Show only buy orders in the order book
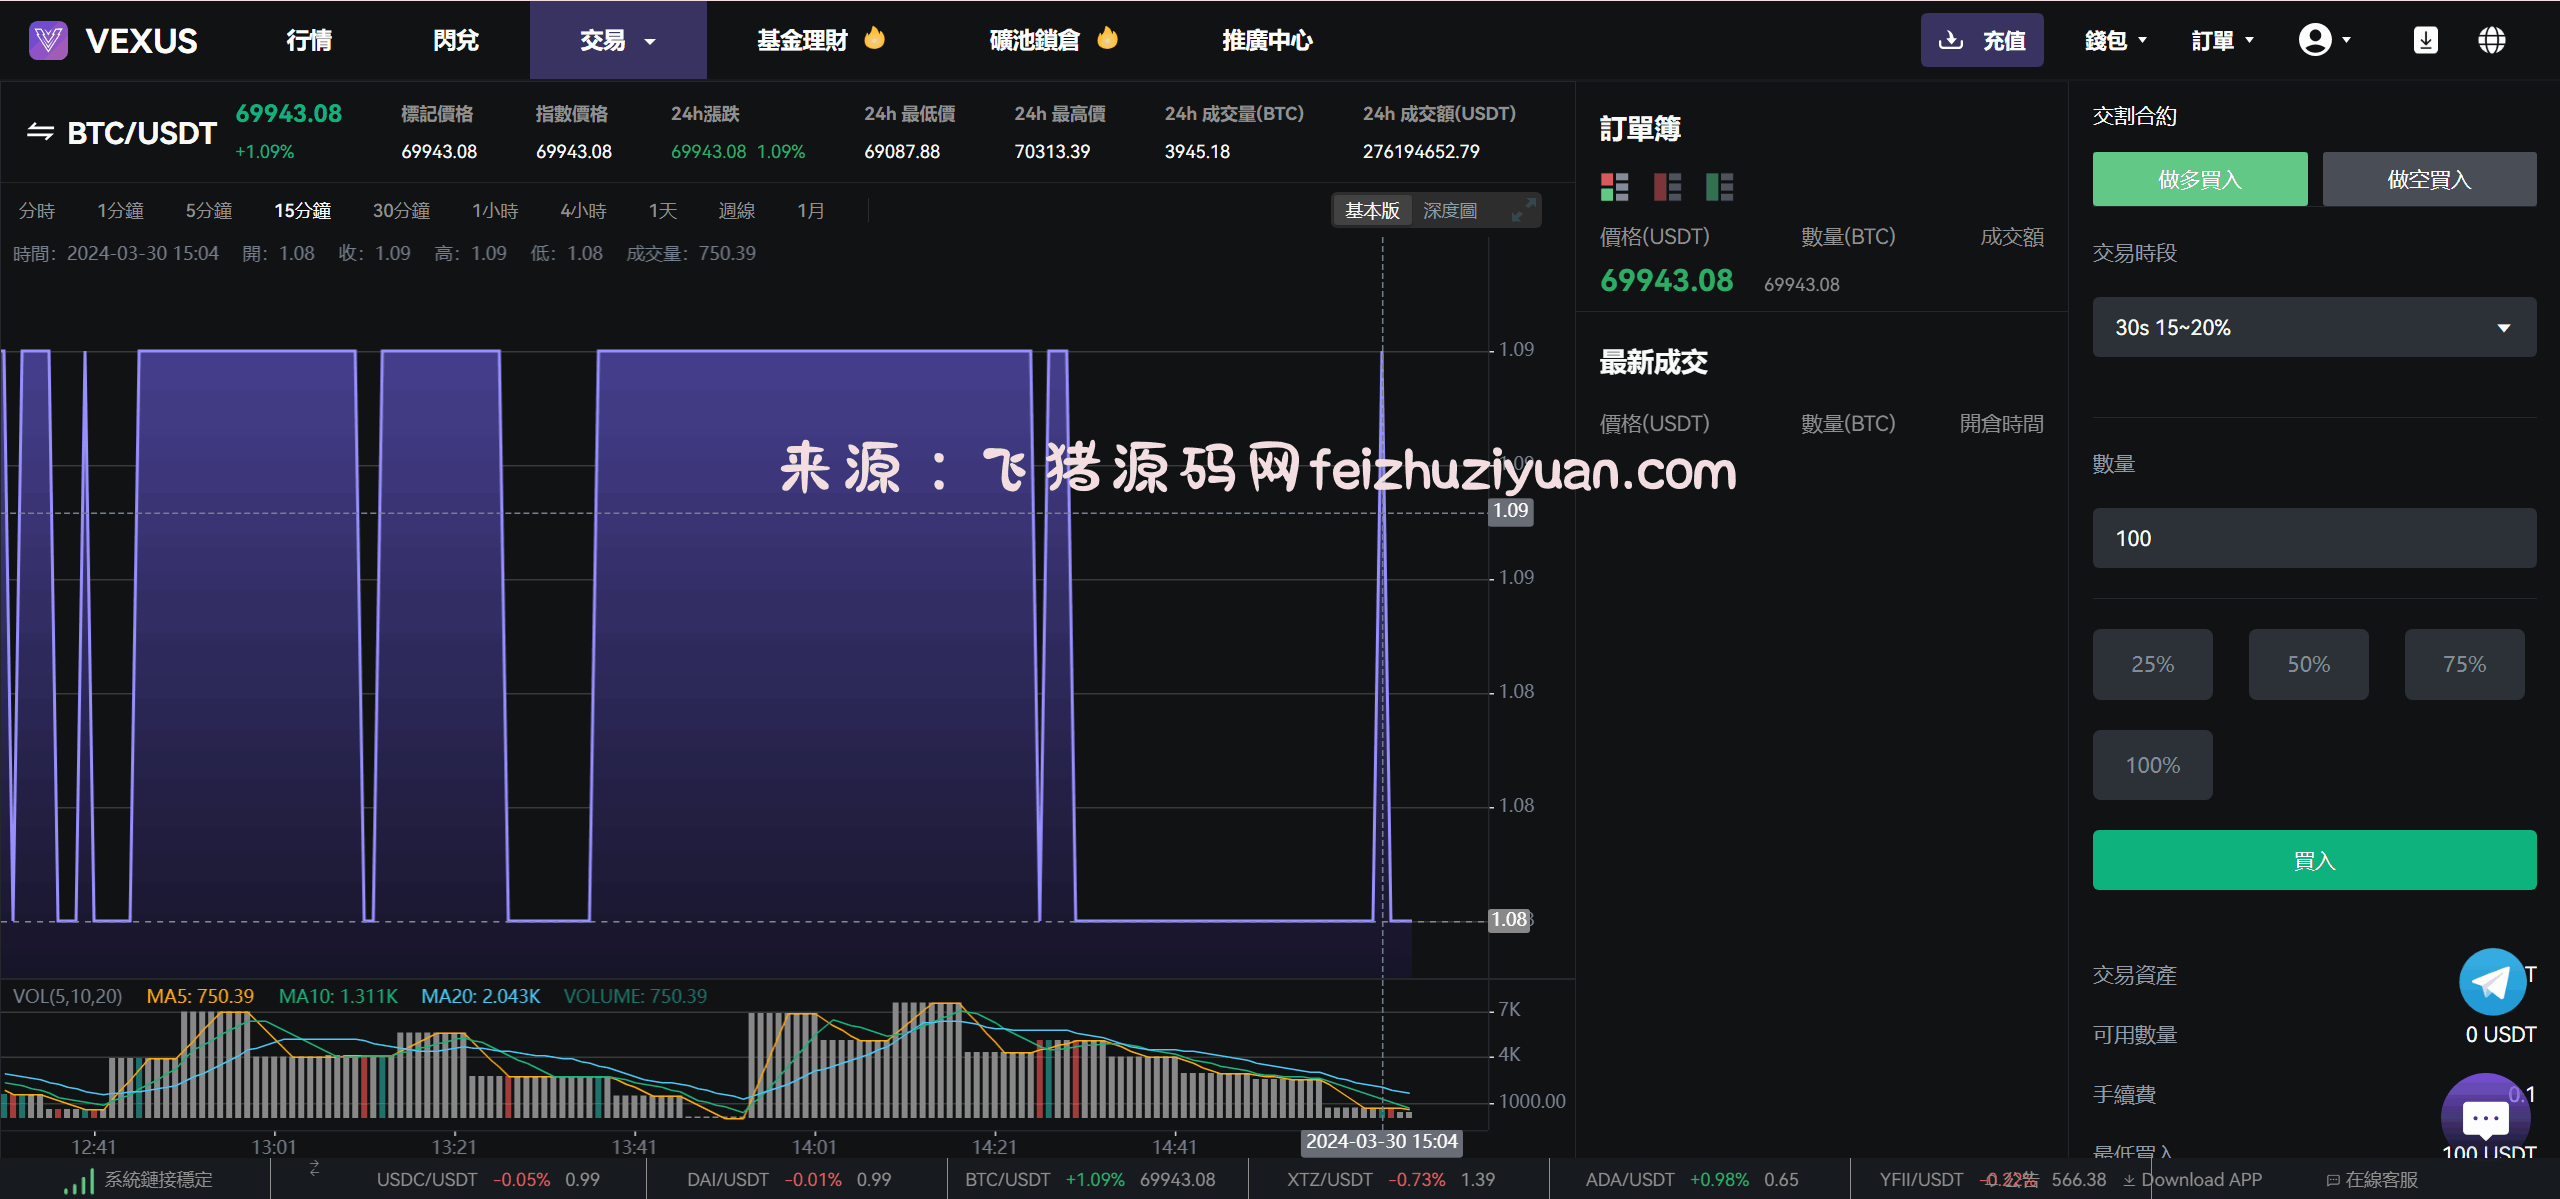The height and width of the screenshot is (1199, 2560). [x=1719, y=187]
